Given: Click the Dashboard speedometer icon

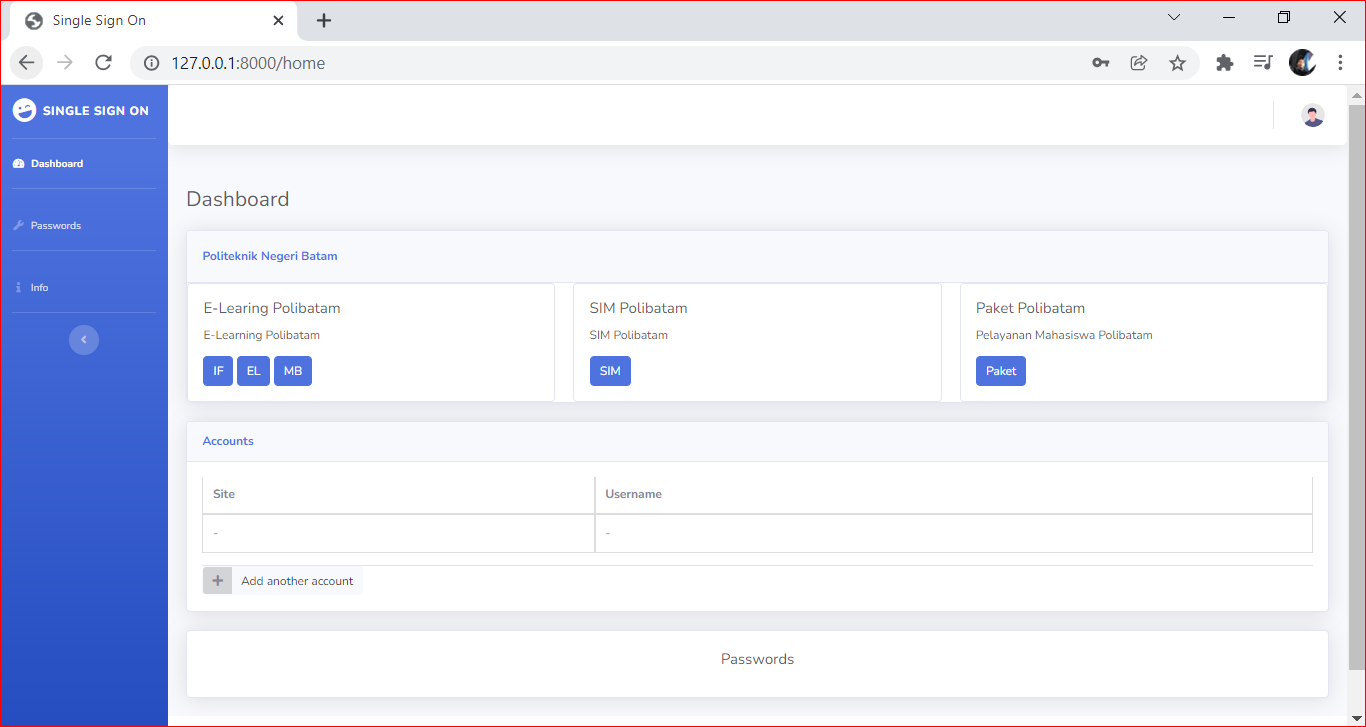Looking at the screenshot, I should point(18,163).
